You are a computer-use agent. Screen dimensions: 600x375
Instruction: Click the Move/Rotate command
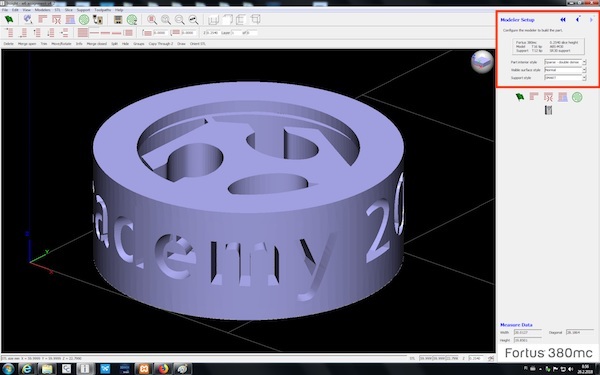(x=61, y=44)
